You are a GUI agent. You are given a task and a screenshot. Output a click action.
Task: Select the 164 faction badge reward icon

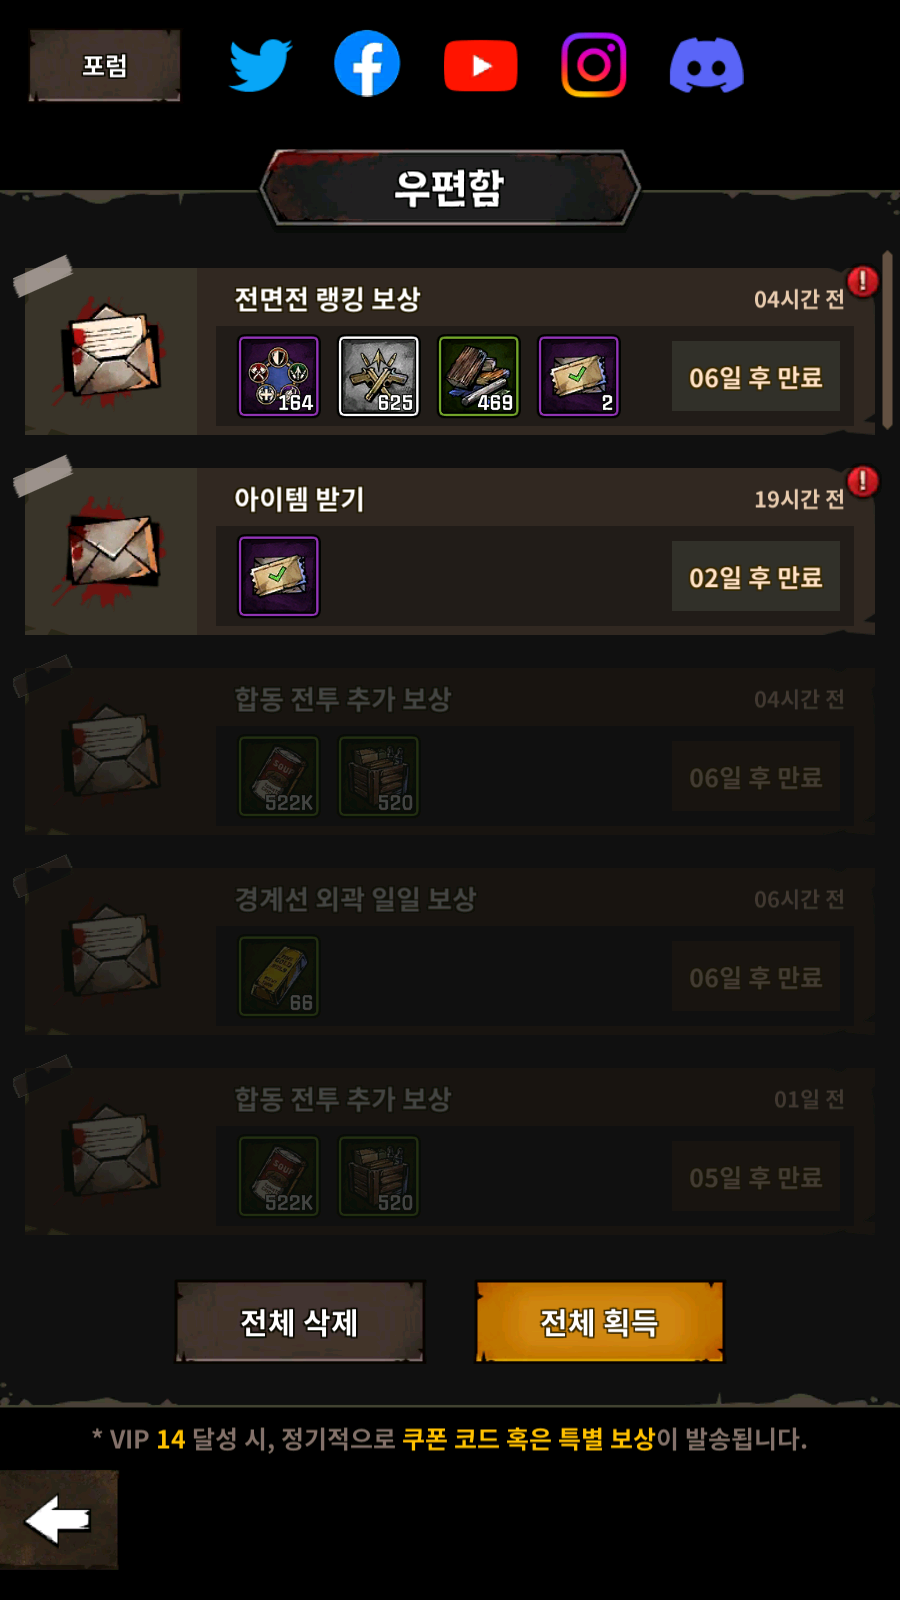(x=279, y=376)
